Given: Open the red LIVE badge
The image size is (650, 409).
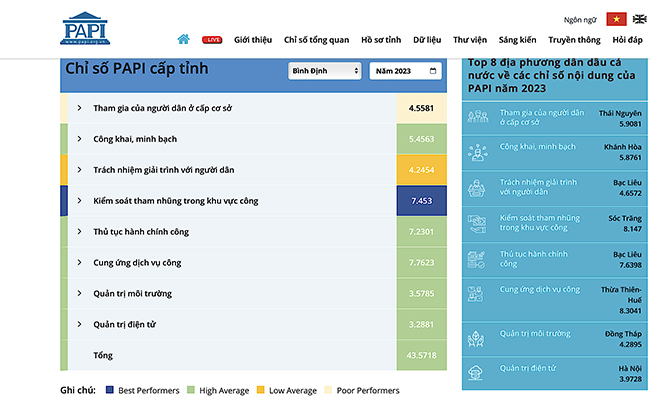Looking at the screenshot, I should point(212,40).
